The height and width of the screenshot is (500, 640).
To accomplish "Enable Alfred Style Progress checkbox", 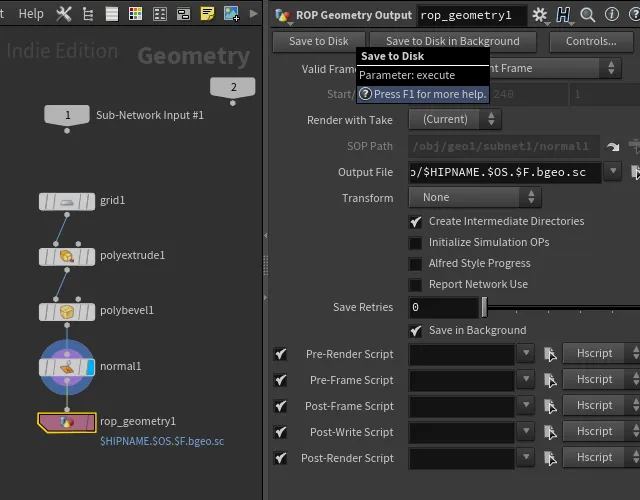I will [x=416, y=264].
